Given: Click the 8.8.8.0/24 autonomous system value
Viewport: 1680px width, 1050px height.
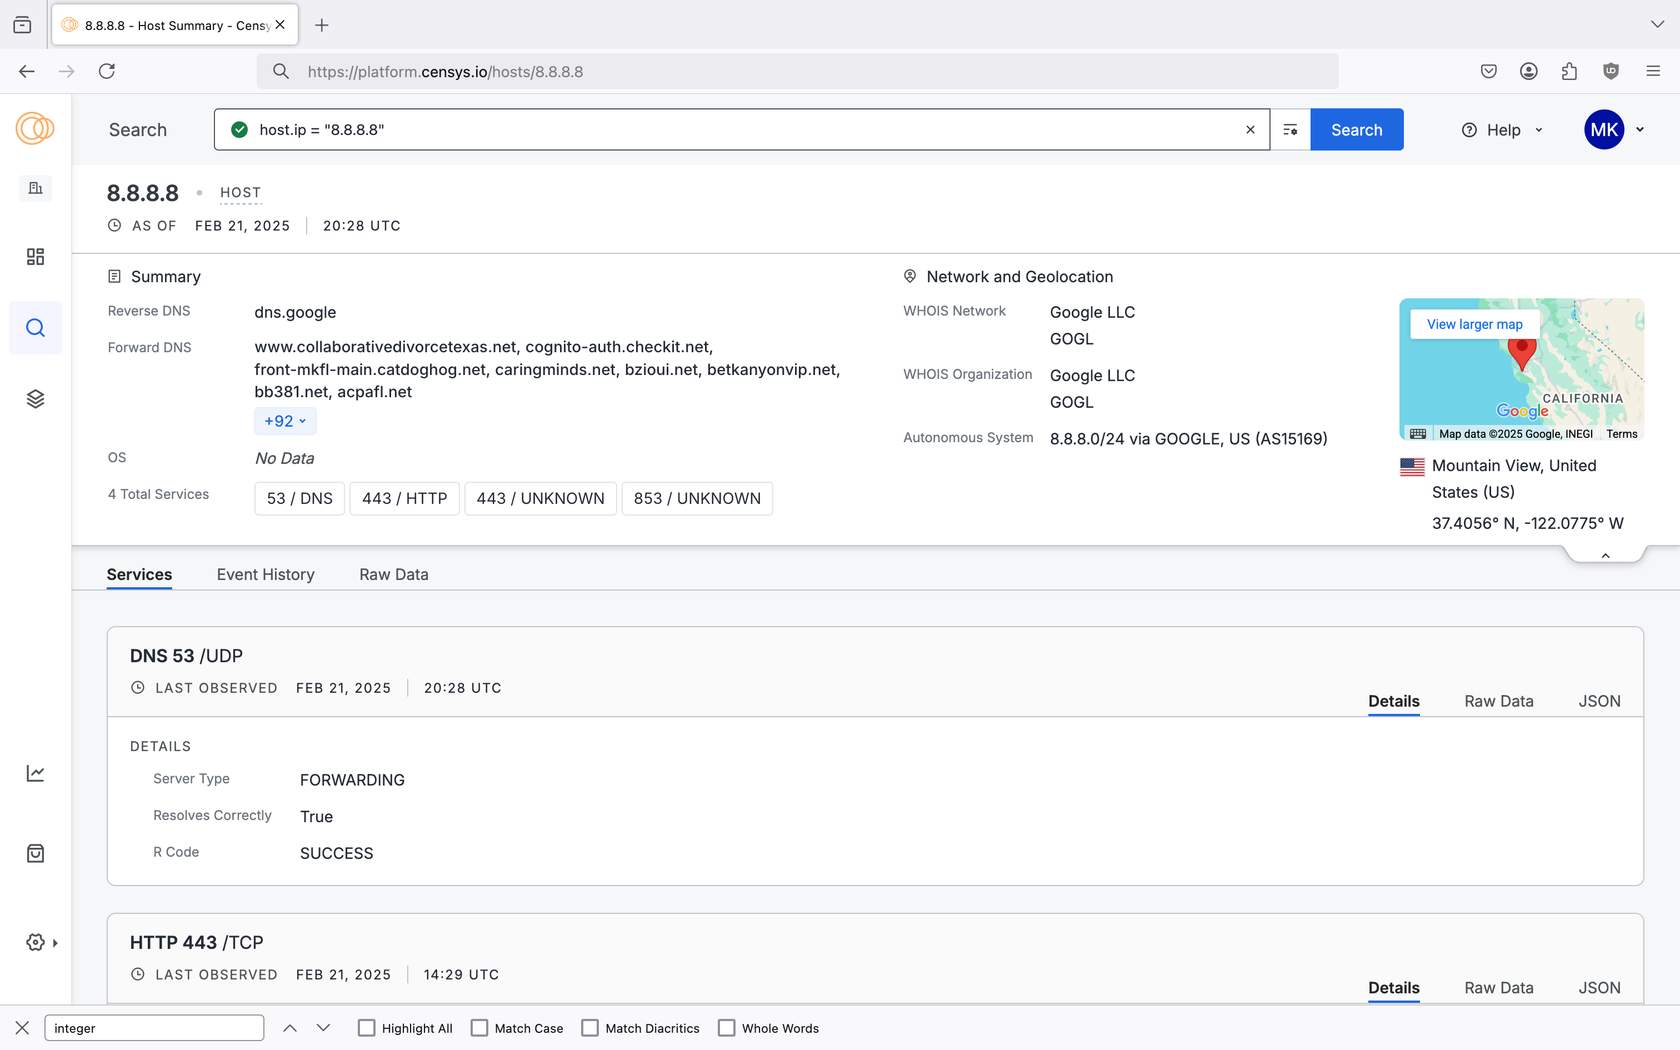Looking at the screenshot, I should click(1189, 439).
